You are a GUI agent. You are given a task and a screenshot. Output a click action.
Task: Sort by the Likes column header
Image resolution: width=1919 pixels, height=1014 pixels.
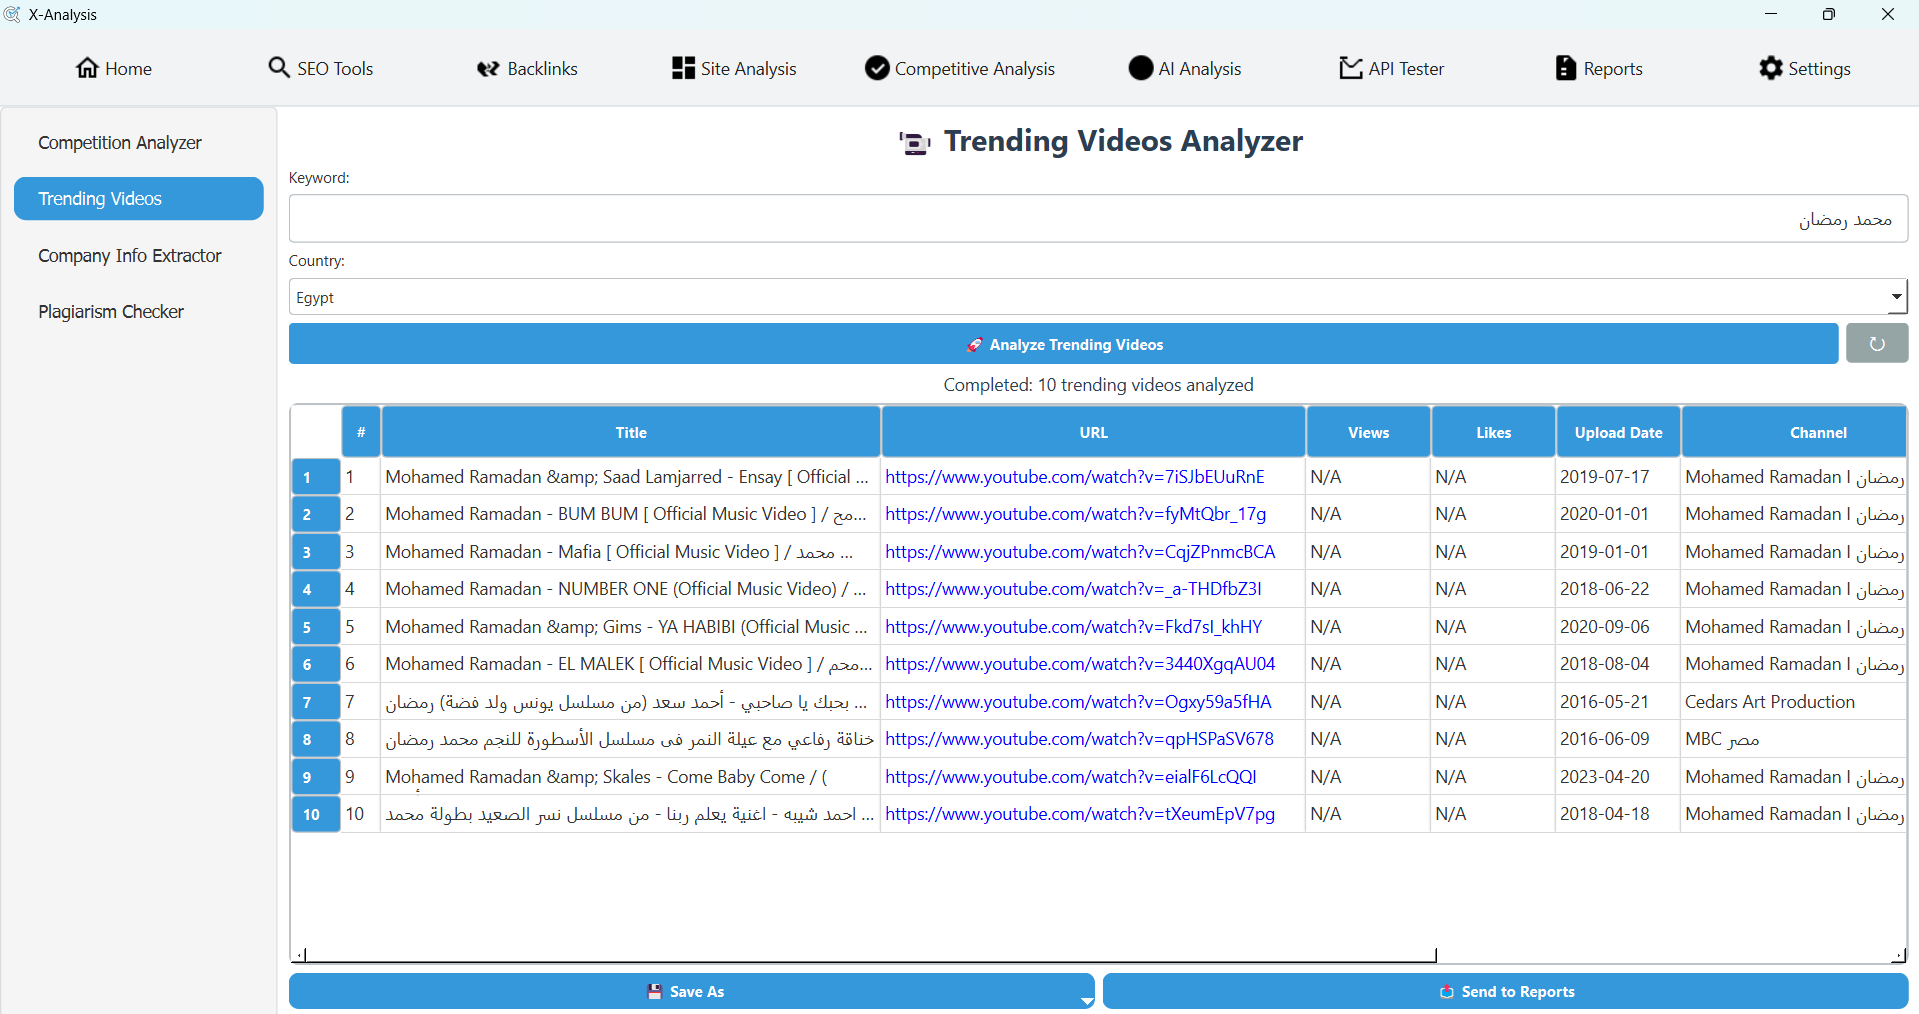click(x=1493, y=432)
